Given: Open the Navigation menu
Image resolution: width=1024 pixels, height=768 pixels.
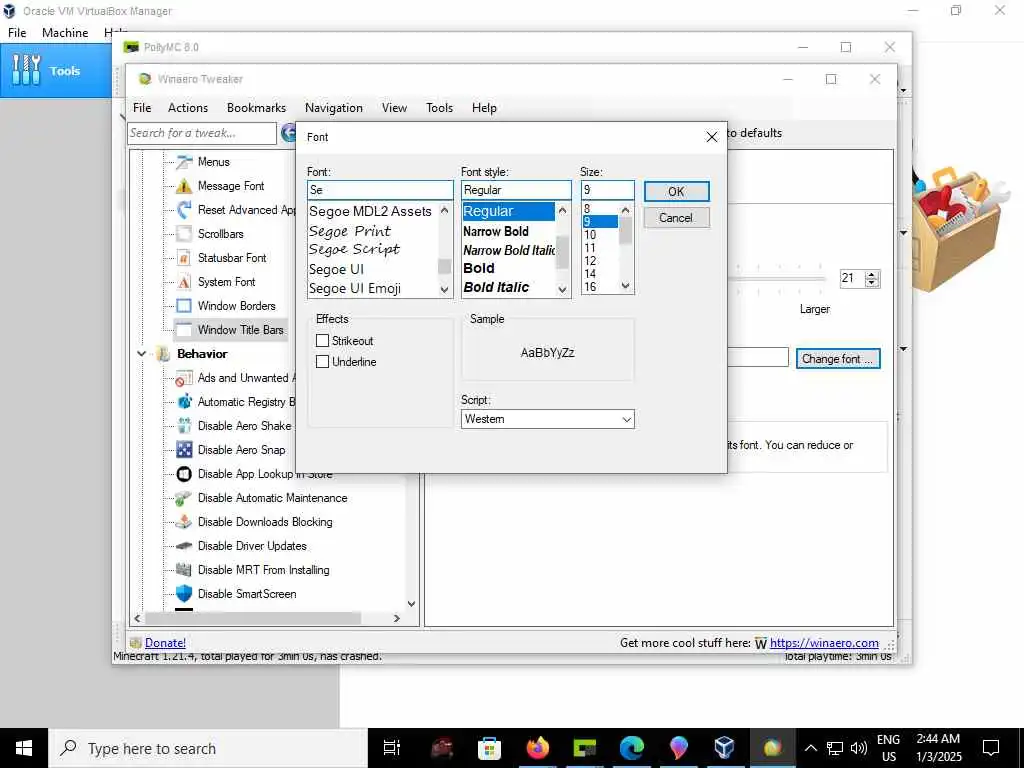Looking at the screenshot, I should click(x=334, y=108).
